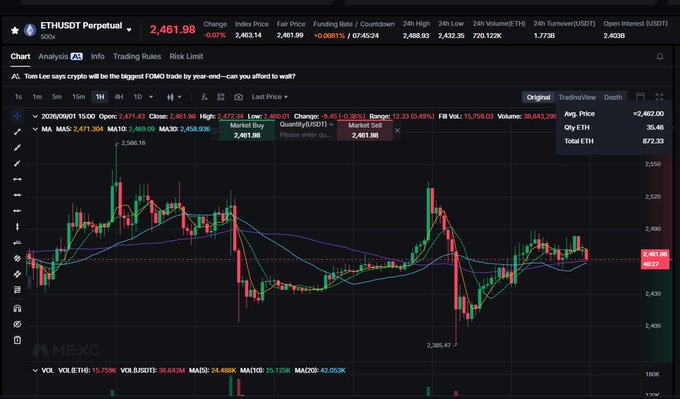Click the 24h Low 2,432.35 value

point(451,36)
